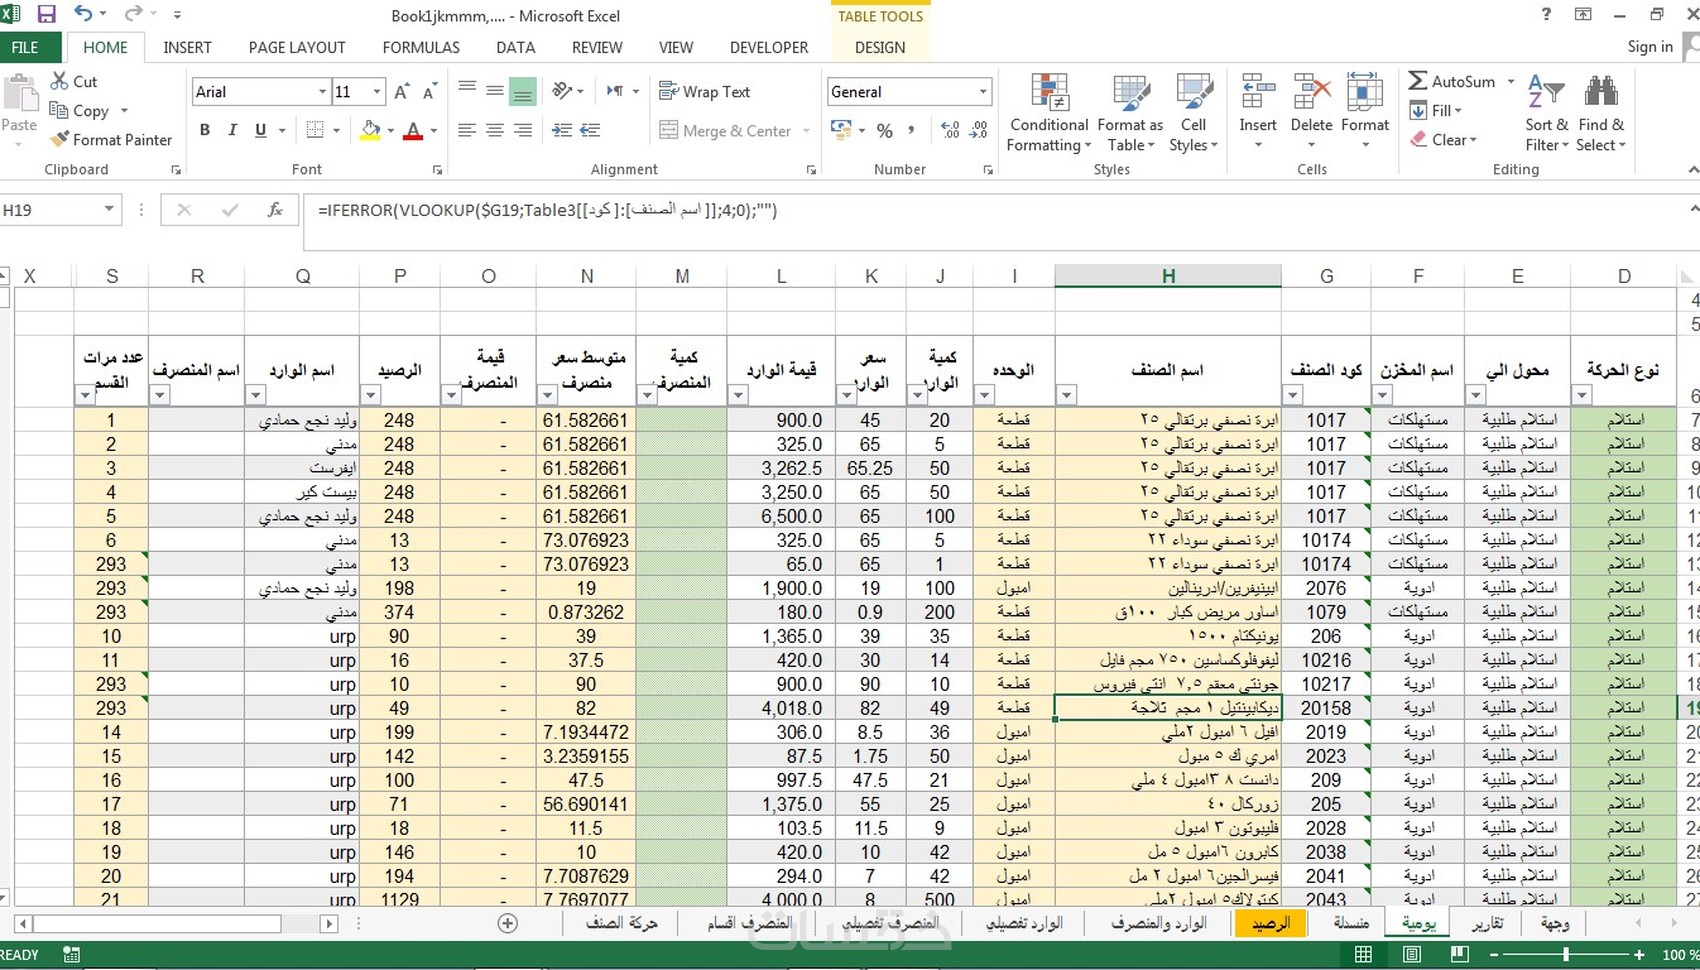
Task: Click the Insert Function fx icon
Action: click(x=275, y=210)
